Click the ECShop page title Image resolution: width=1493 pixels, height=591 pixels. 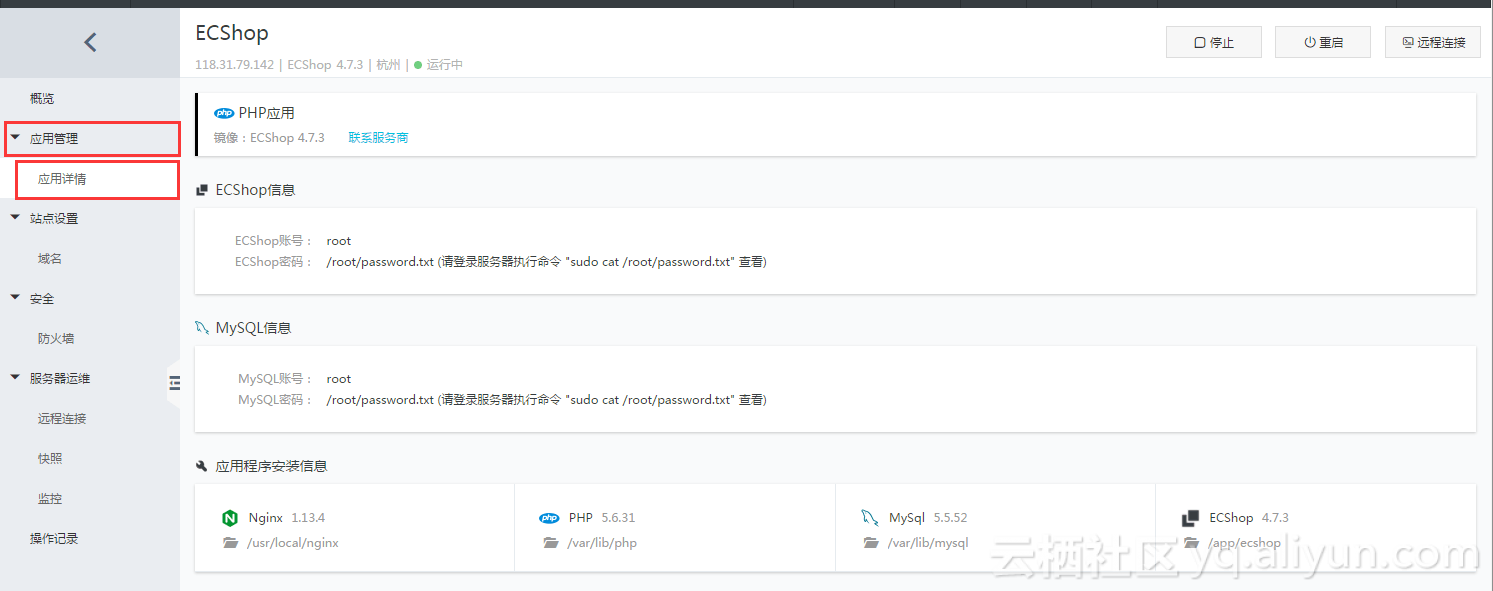(232, 33)
